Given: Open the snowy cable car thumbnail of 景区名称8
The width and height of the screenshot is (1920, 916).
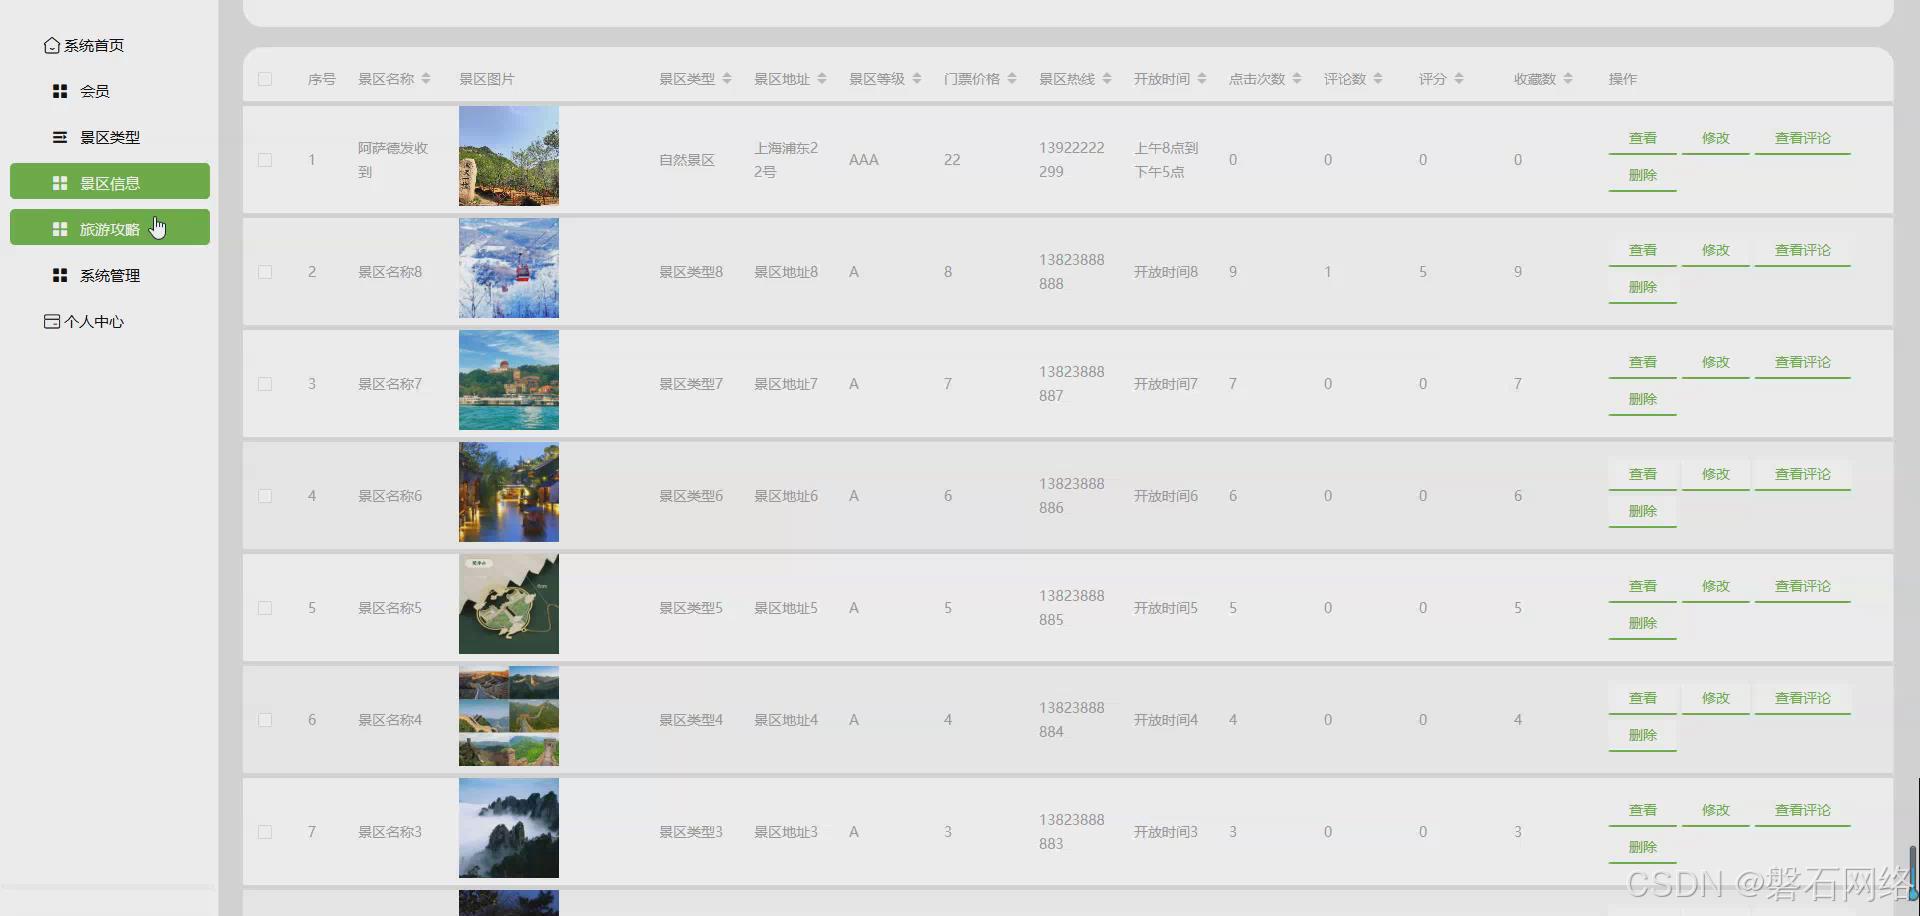Looking at the screenshot, I should [x=509, y=268].
